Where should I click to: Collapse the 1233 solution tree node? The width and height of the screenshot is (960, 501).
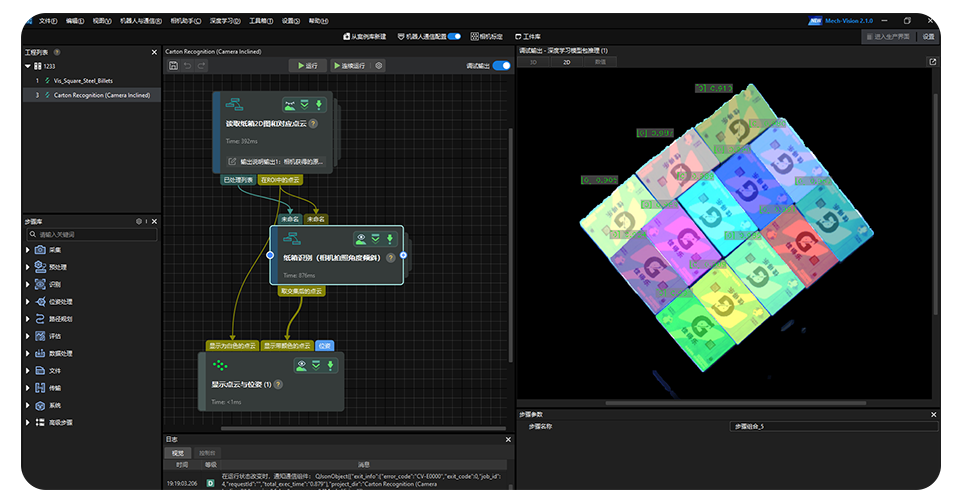pyautogui.click(x=26, y=66)
